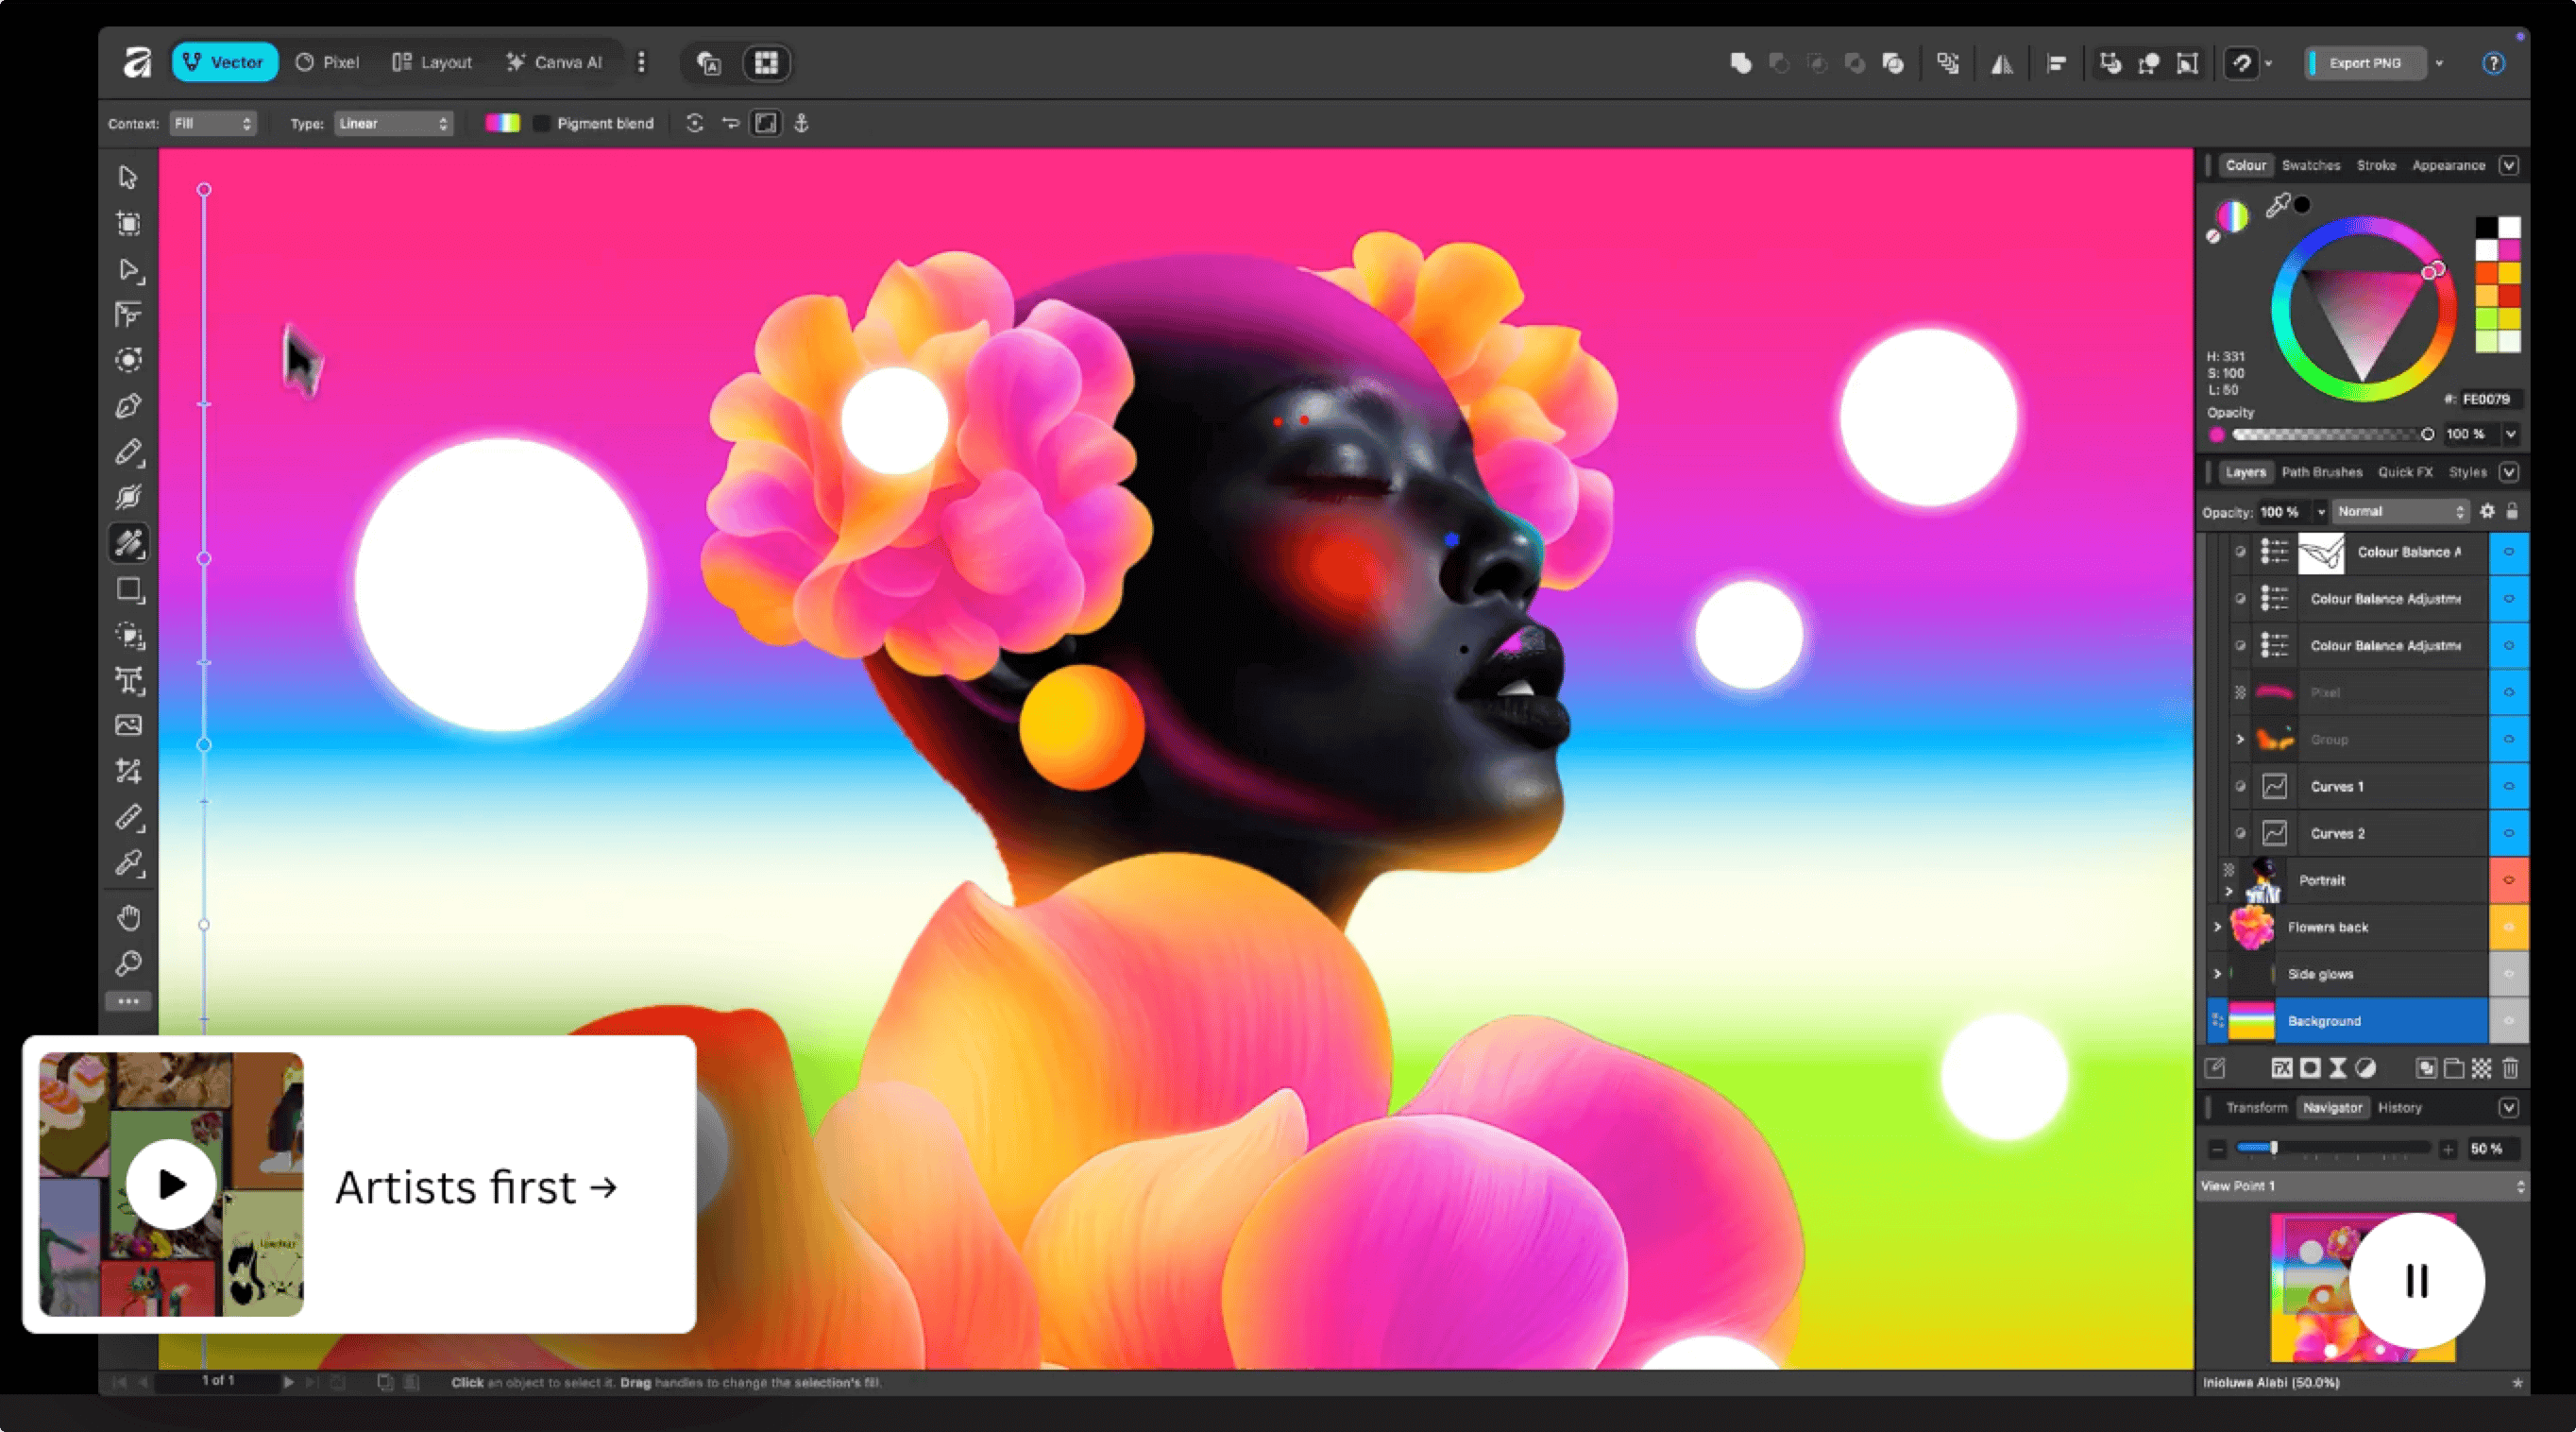Open the Artists first video link
This screenshot has width=2576, height=1432.
(476, 1187)
